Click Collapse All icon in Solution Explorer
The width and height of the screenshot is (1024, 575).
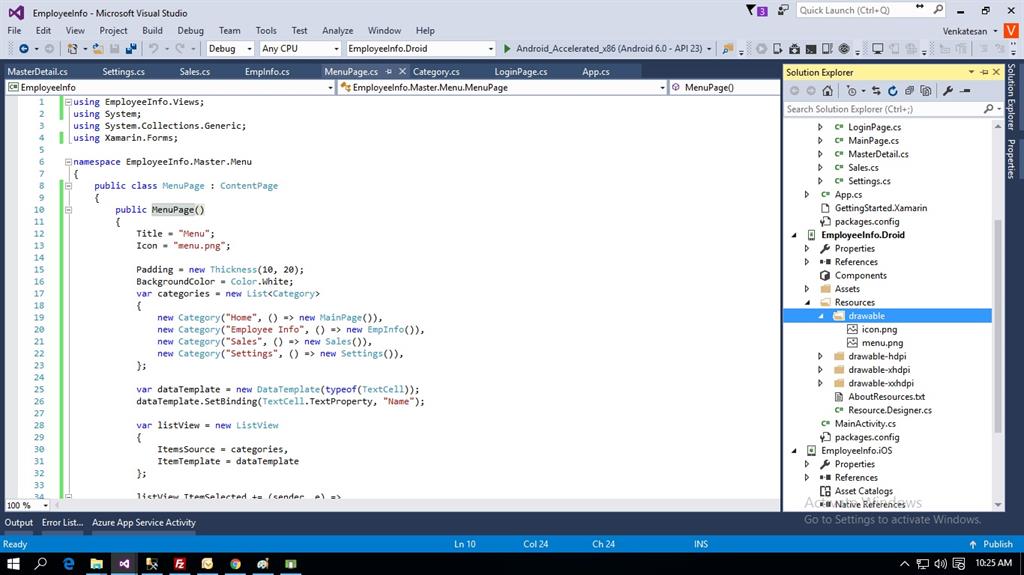tap(909, 91)
